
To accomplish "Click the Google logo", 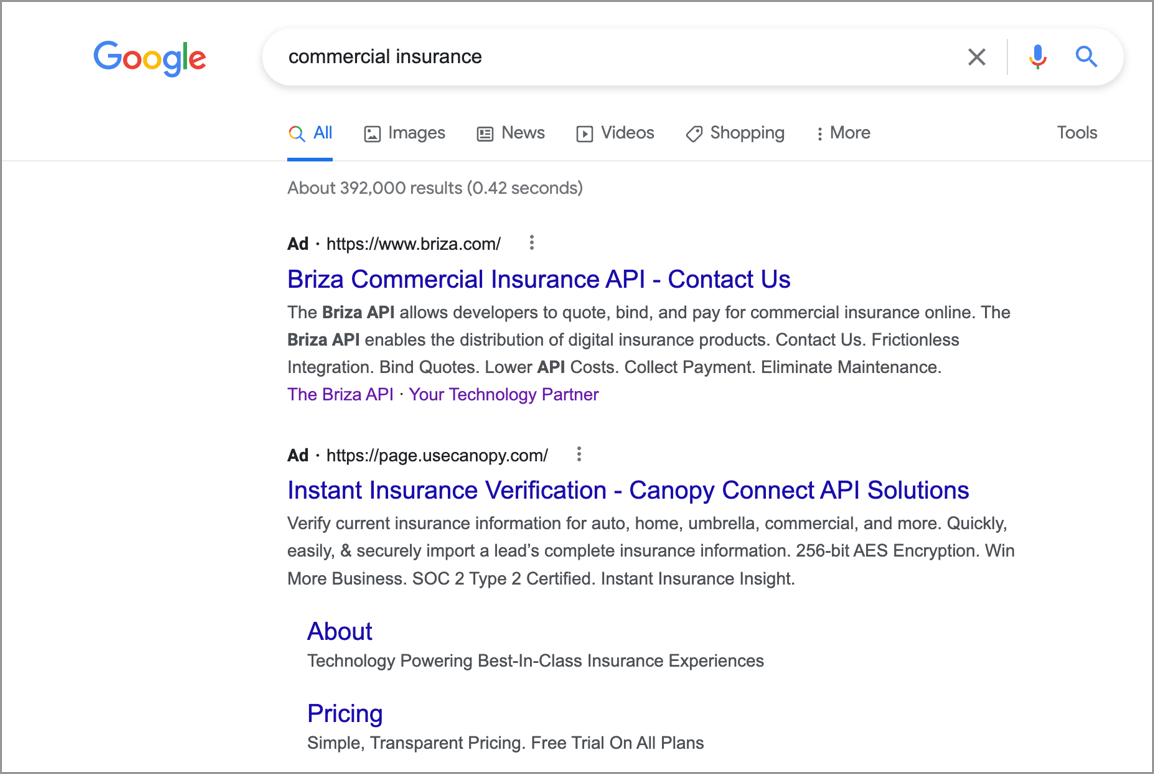I will tap(149, 58).
